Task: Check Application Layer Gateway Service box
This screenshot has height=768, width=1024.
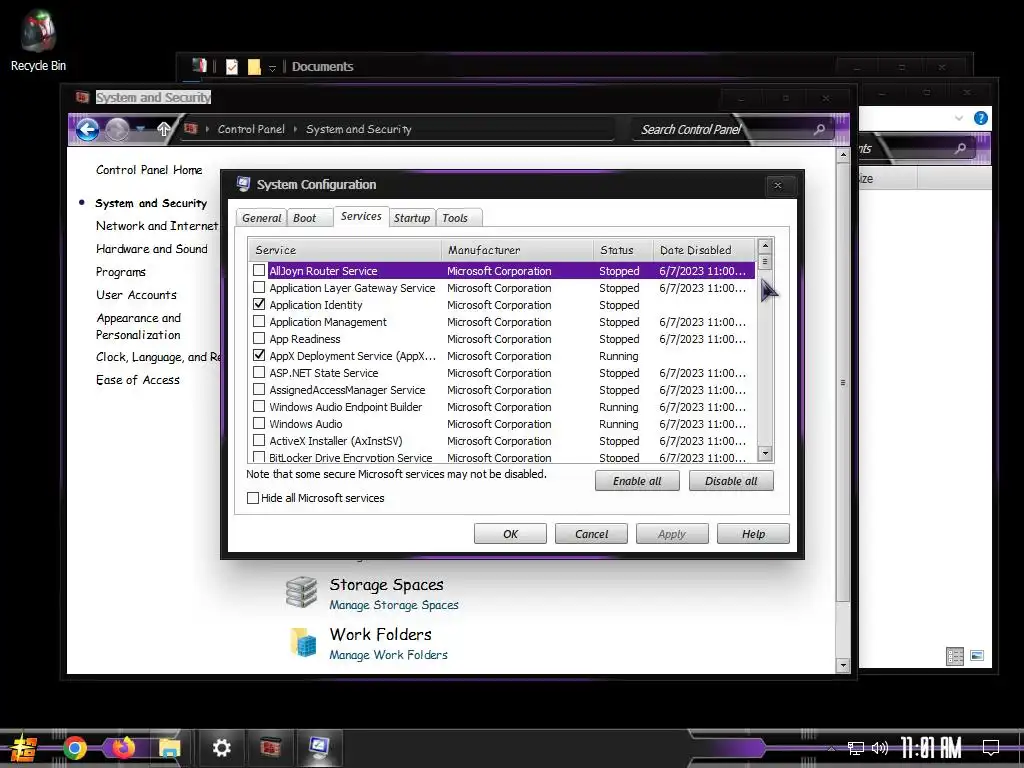Action: [x=259, y=287]
